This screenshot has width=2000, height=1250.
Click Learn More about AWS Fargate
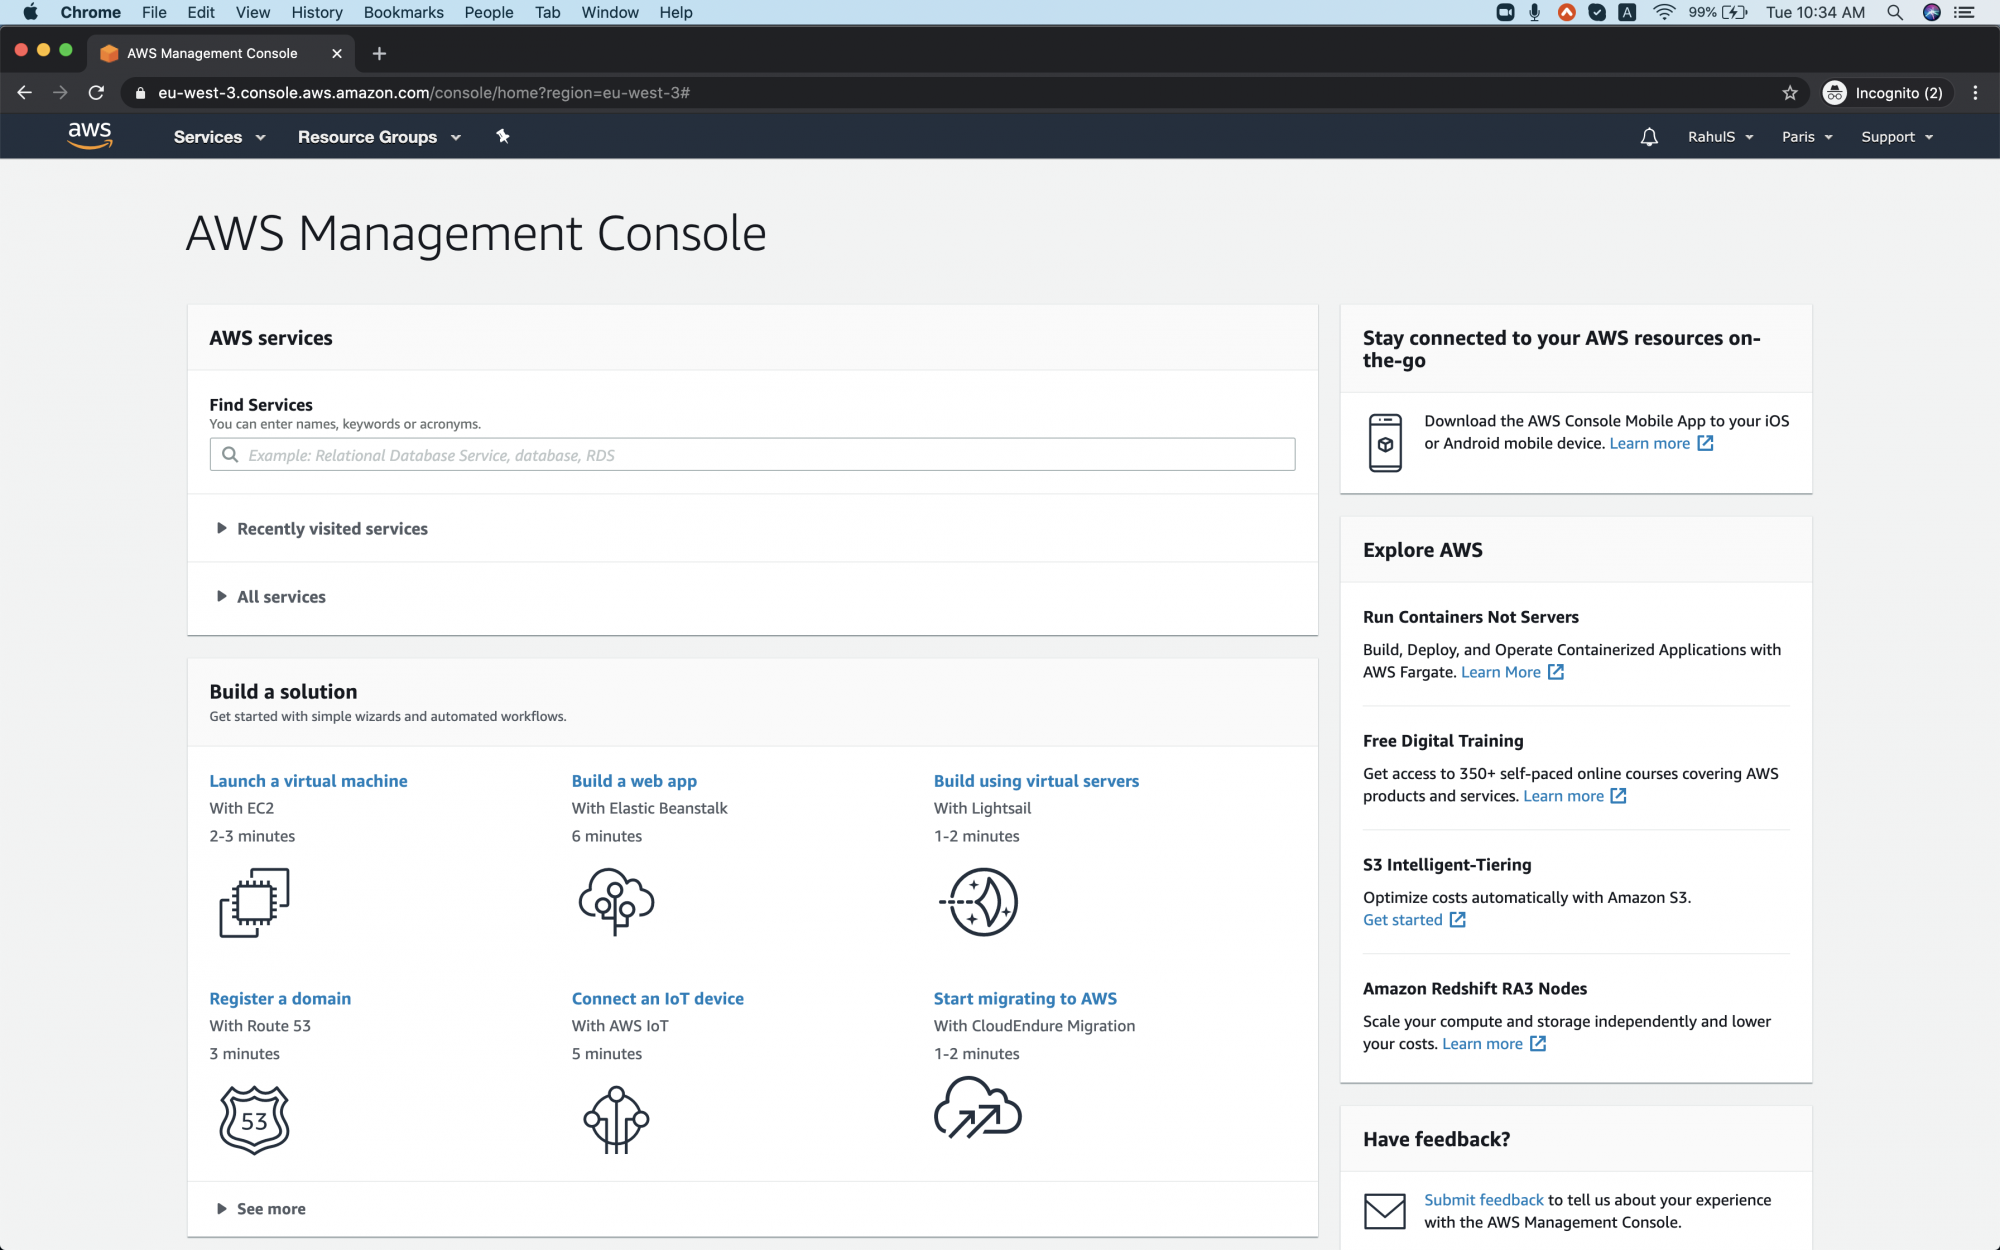pyautogui.click(x=1502, y=671)
